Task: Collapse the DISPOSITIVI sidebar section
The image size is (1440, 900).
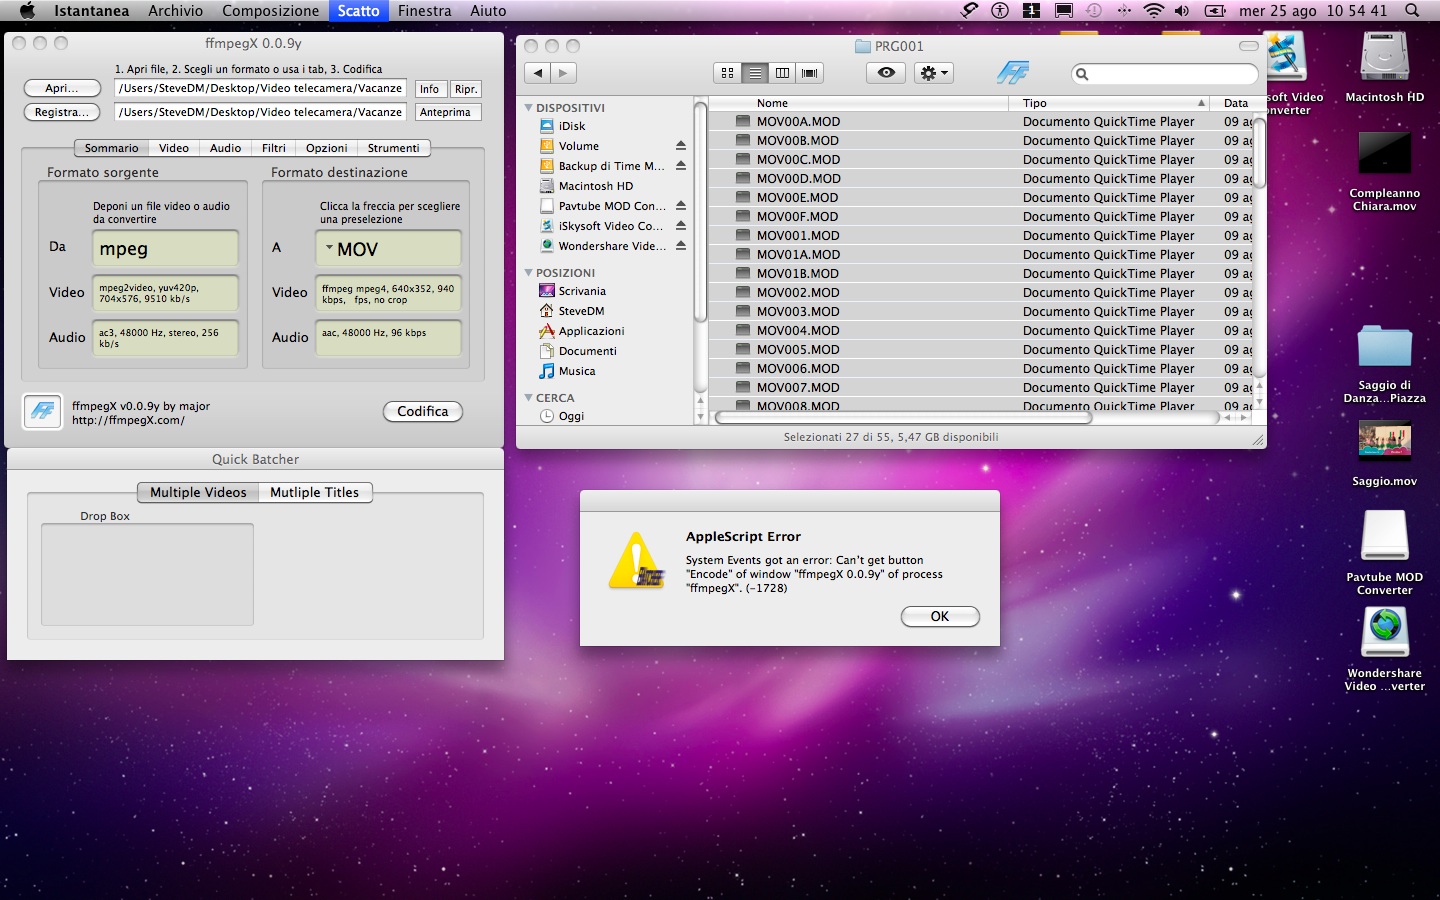Action: pyautogui.click(x=529, y=107)
